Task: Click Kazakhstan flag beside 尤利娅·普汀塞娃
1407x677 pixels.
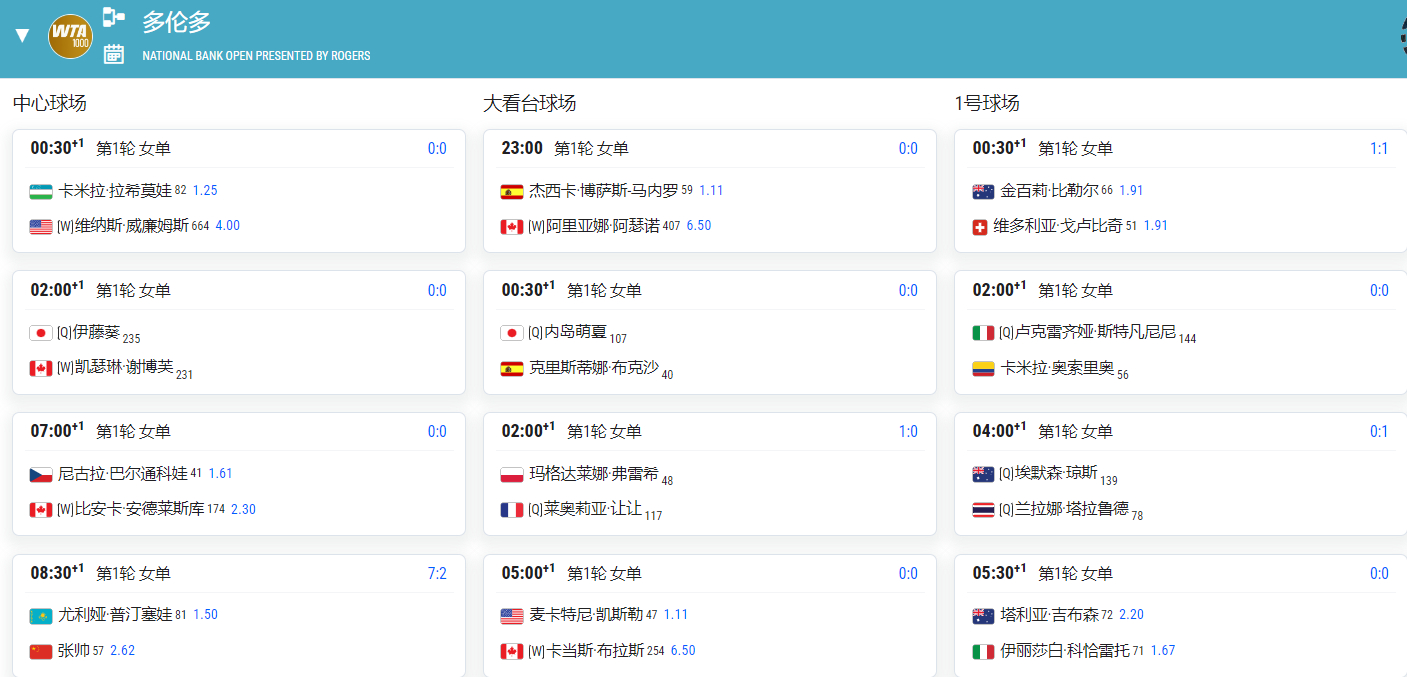Action: click(41, 616)
